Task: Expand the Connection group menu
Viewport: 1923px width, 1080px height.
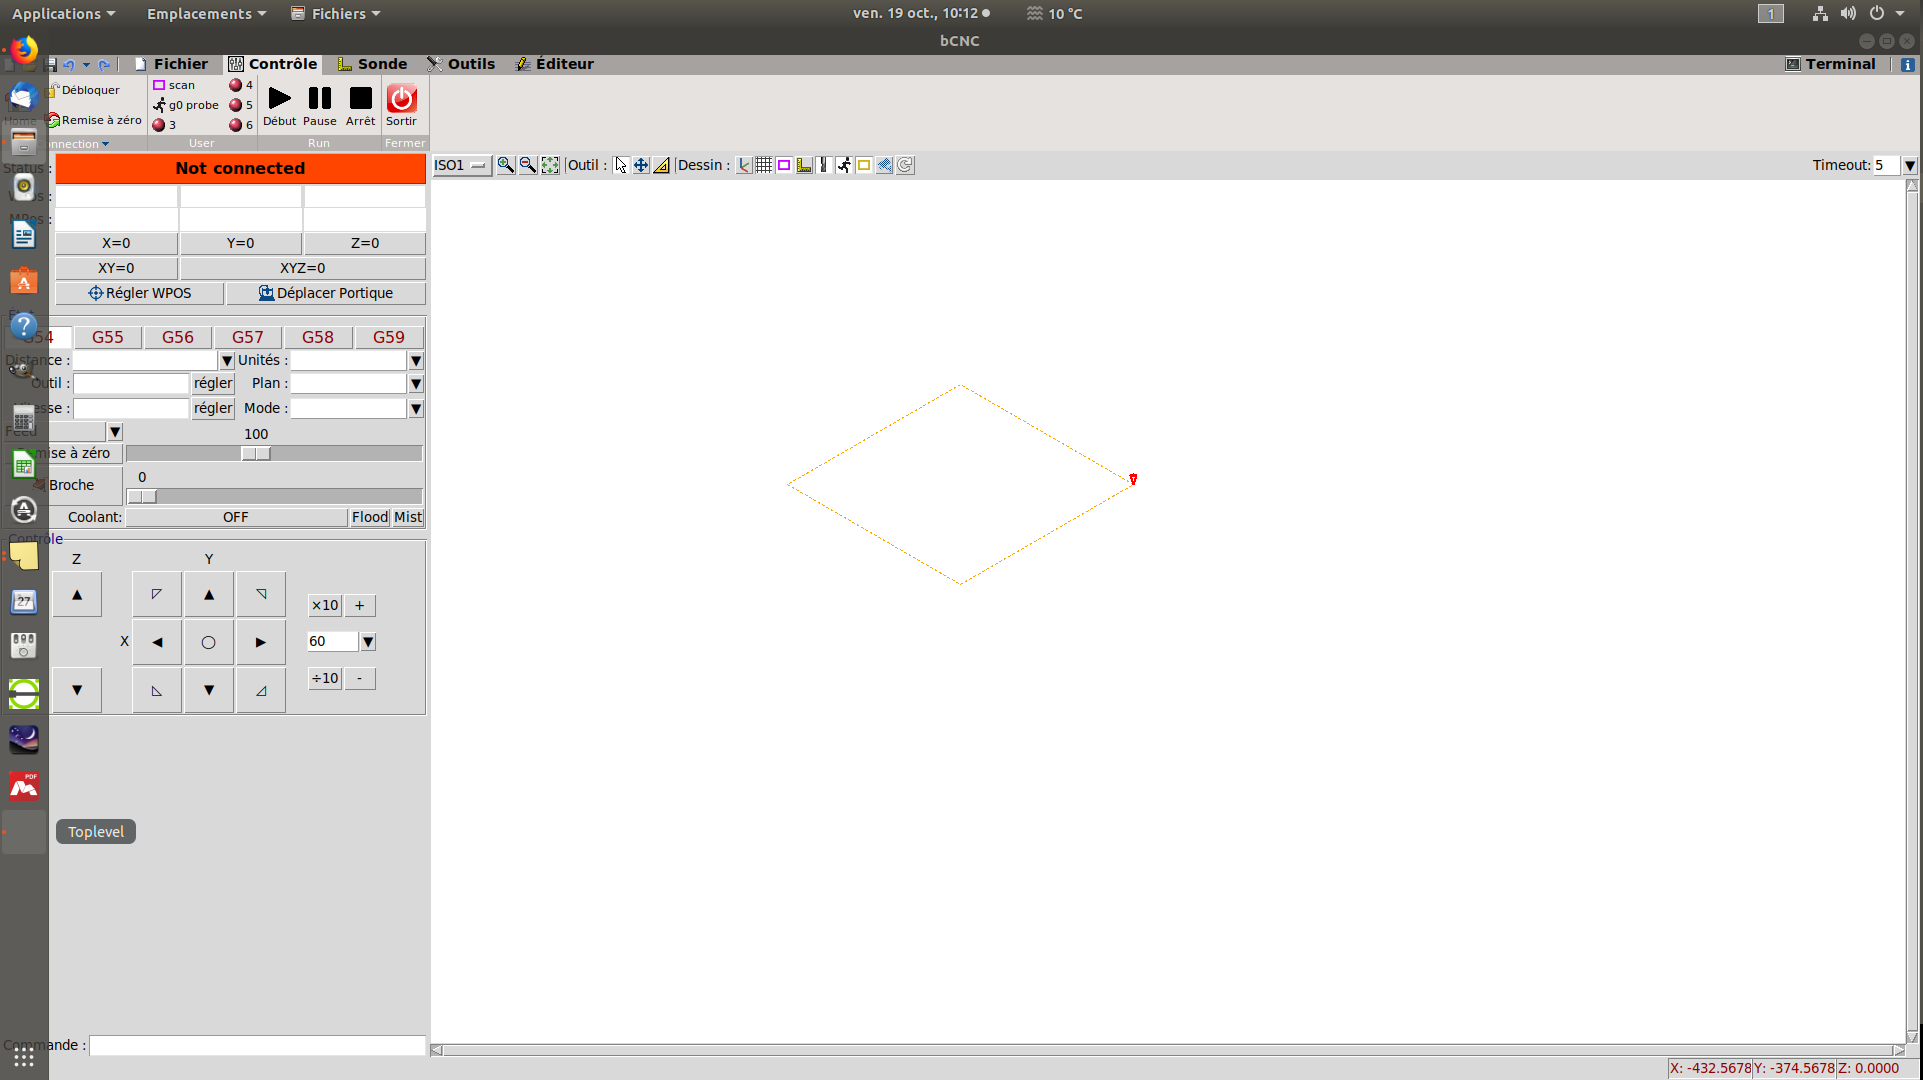Action: coord(80,144)
